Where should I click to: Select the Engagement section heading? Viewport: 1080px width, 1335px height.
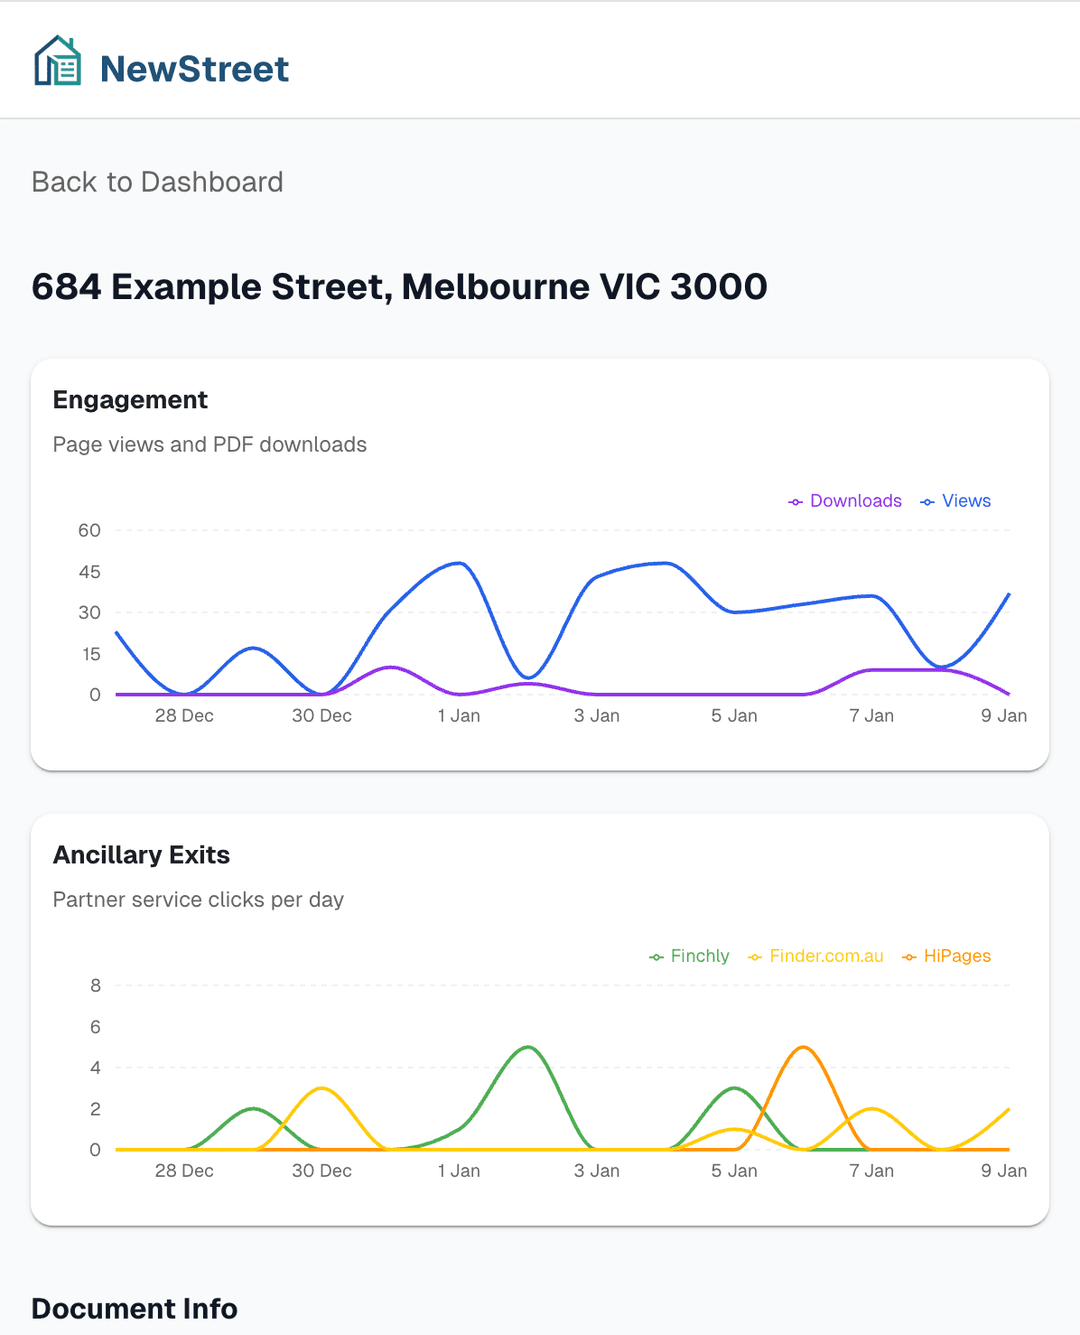point(130,400)
